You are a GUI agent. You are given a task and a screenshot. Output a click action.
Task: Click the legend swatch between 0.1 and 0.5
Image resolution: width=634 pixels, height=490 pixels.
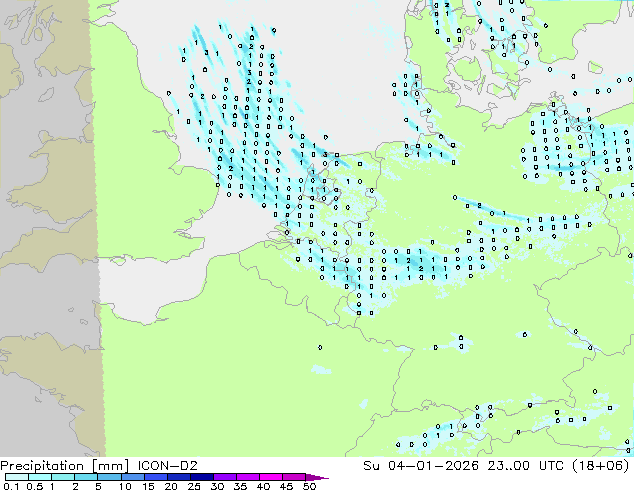[x=17, y=477]
